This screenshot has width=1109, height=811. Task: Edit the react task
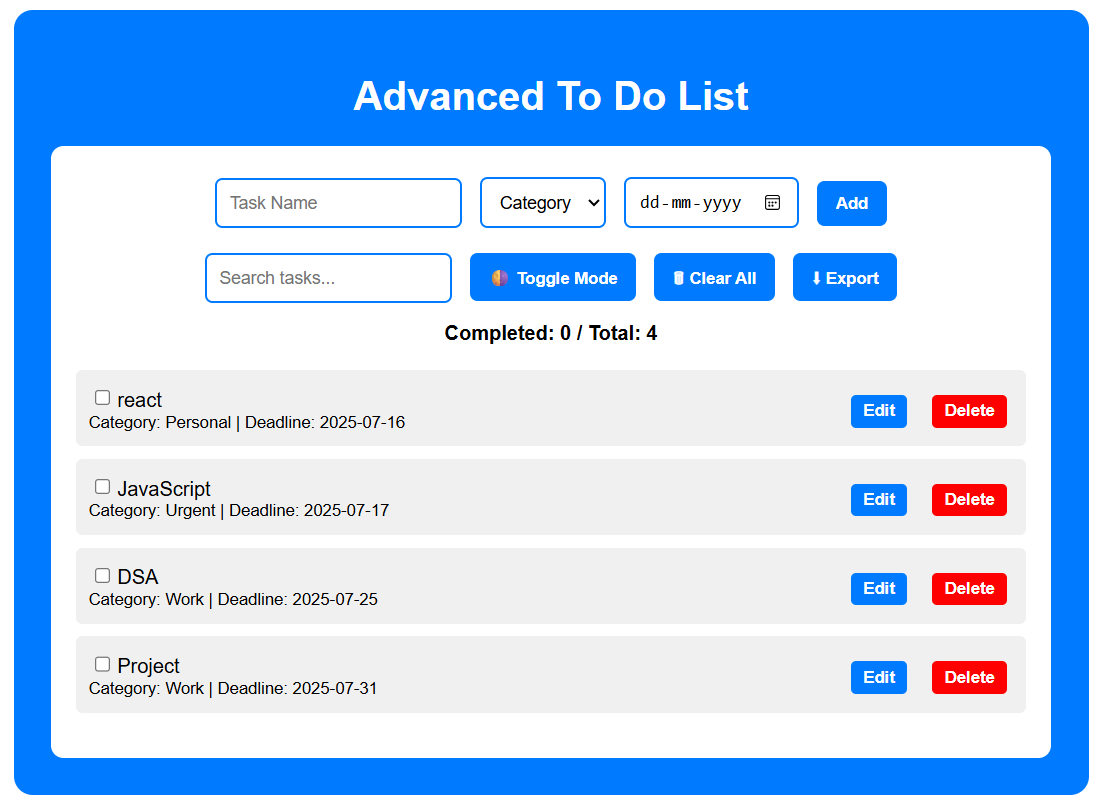(x=878, y=411)
